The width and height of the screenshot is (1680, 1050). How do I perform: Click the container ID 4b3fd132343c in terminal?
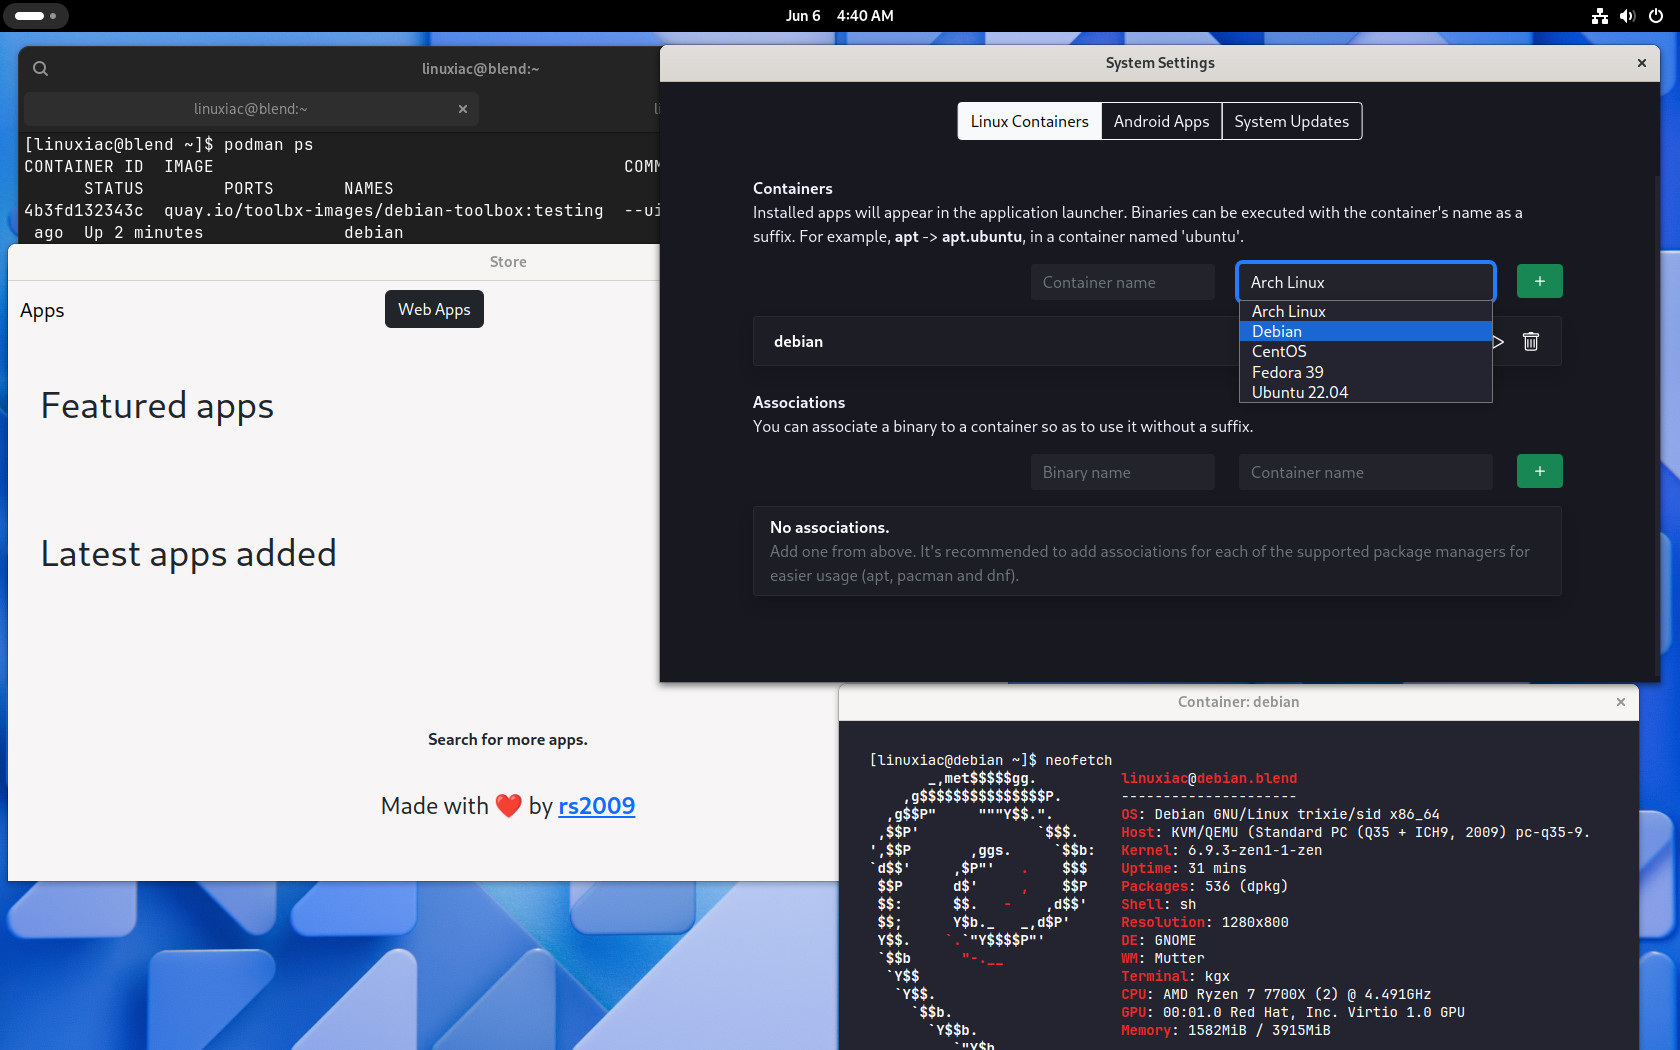(x=84, y=210)
